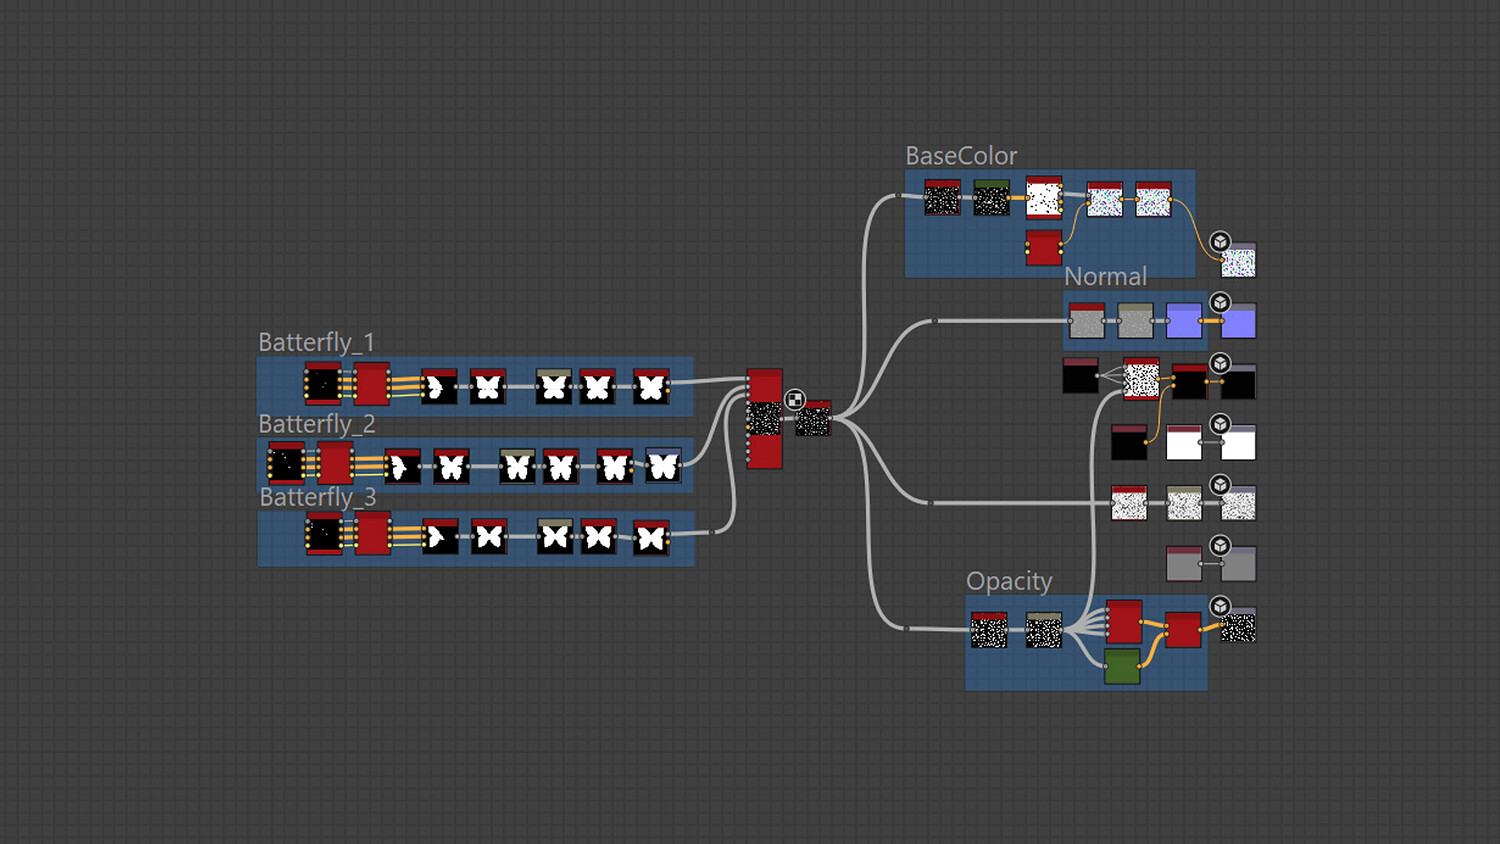Select the half-butterfly node in Batterfly_3 frame
The width and height of the screenshot is (1500, 844).
click(x=440, y=536)
